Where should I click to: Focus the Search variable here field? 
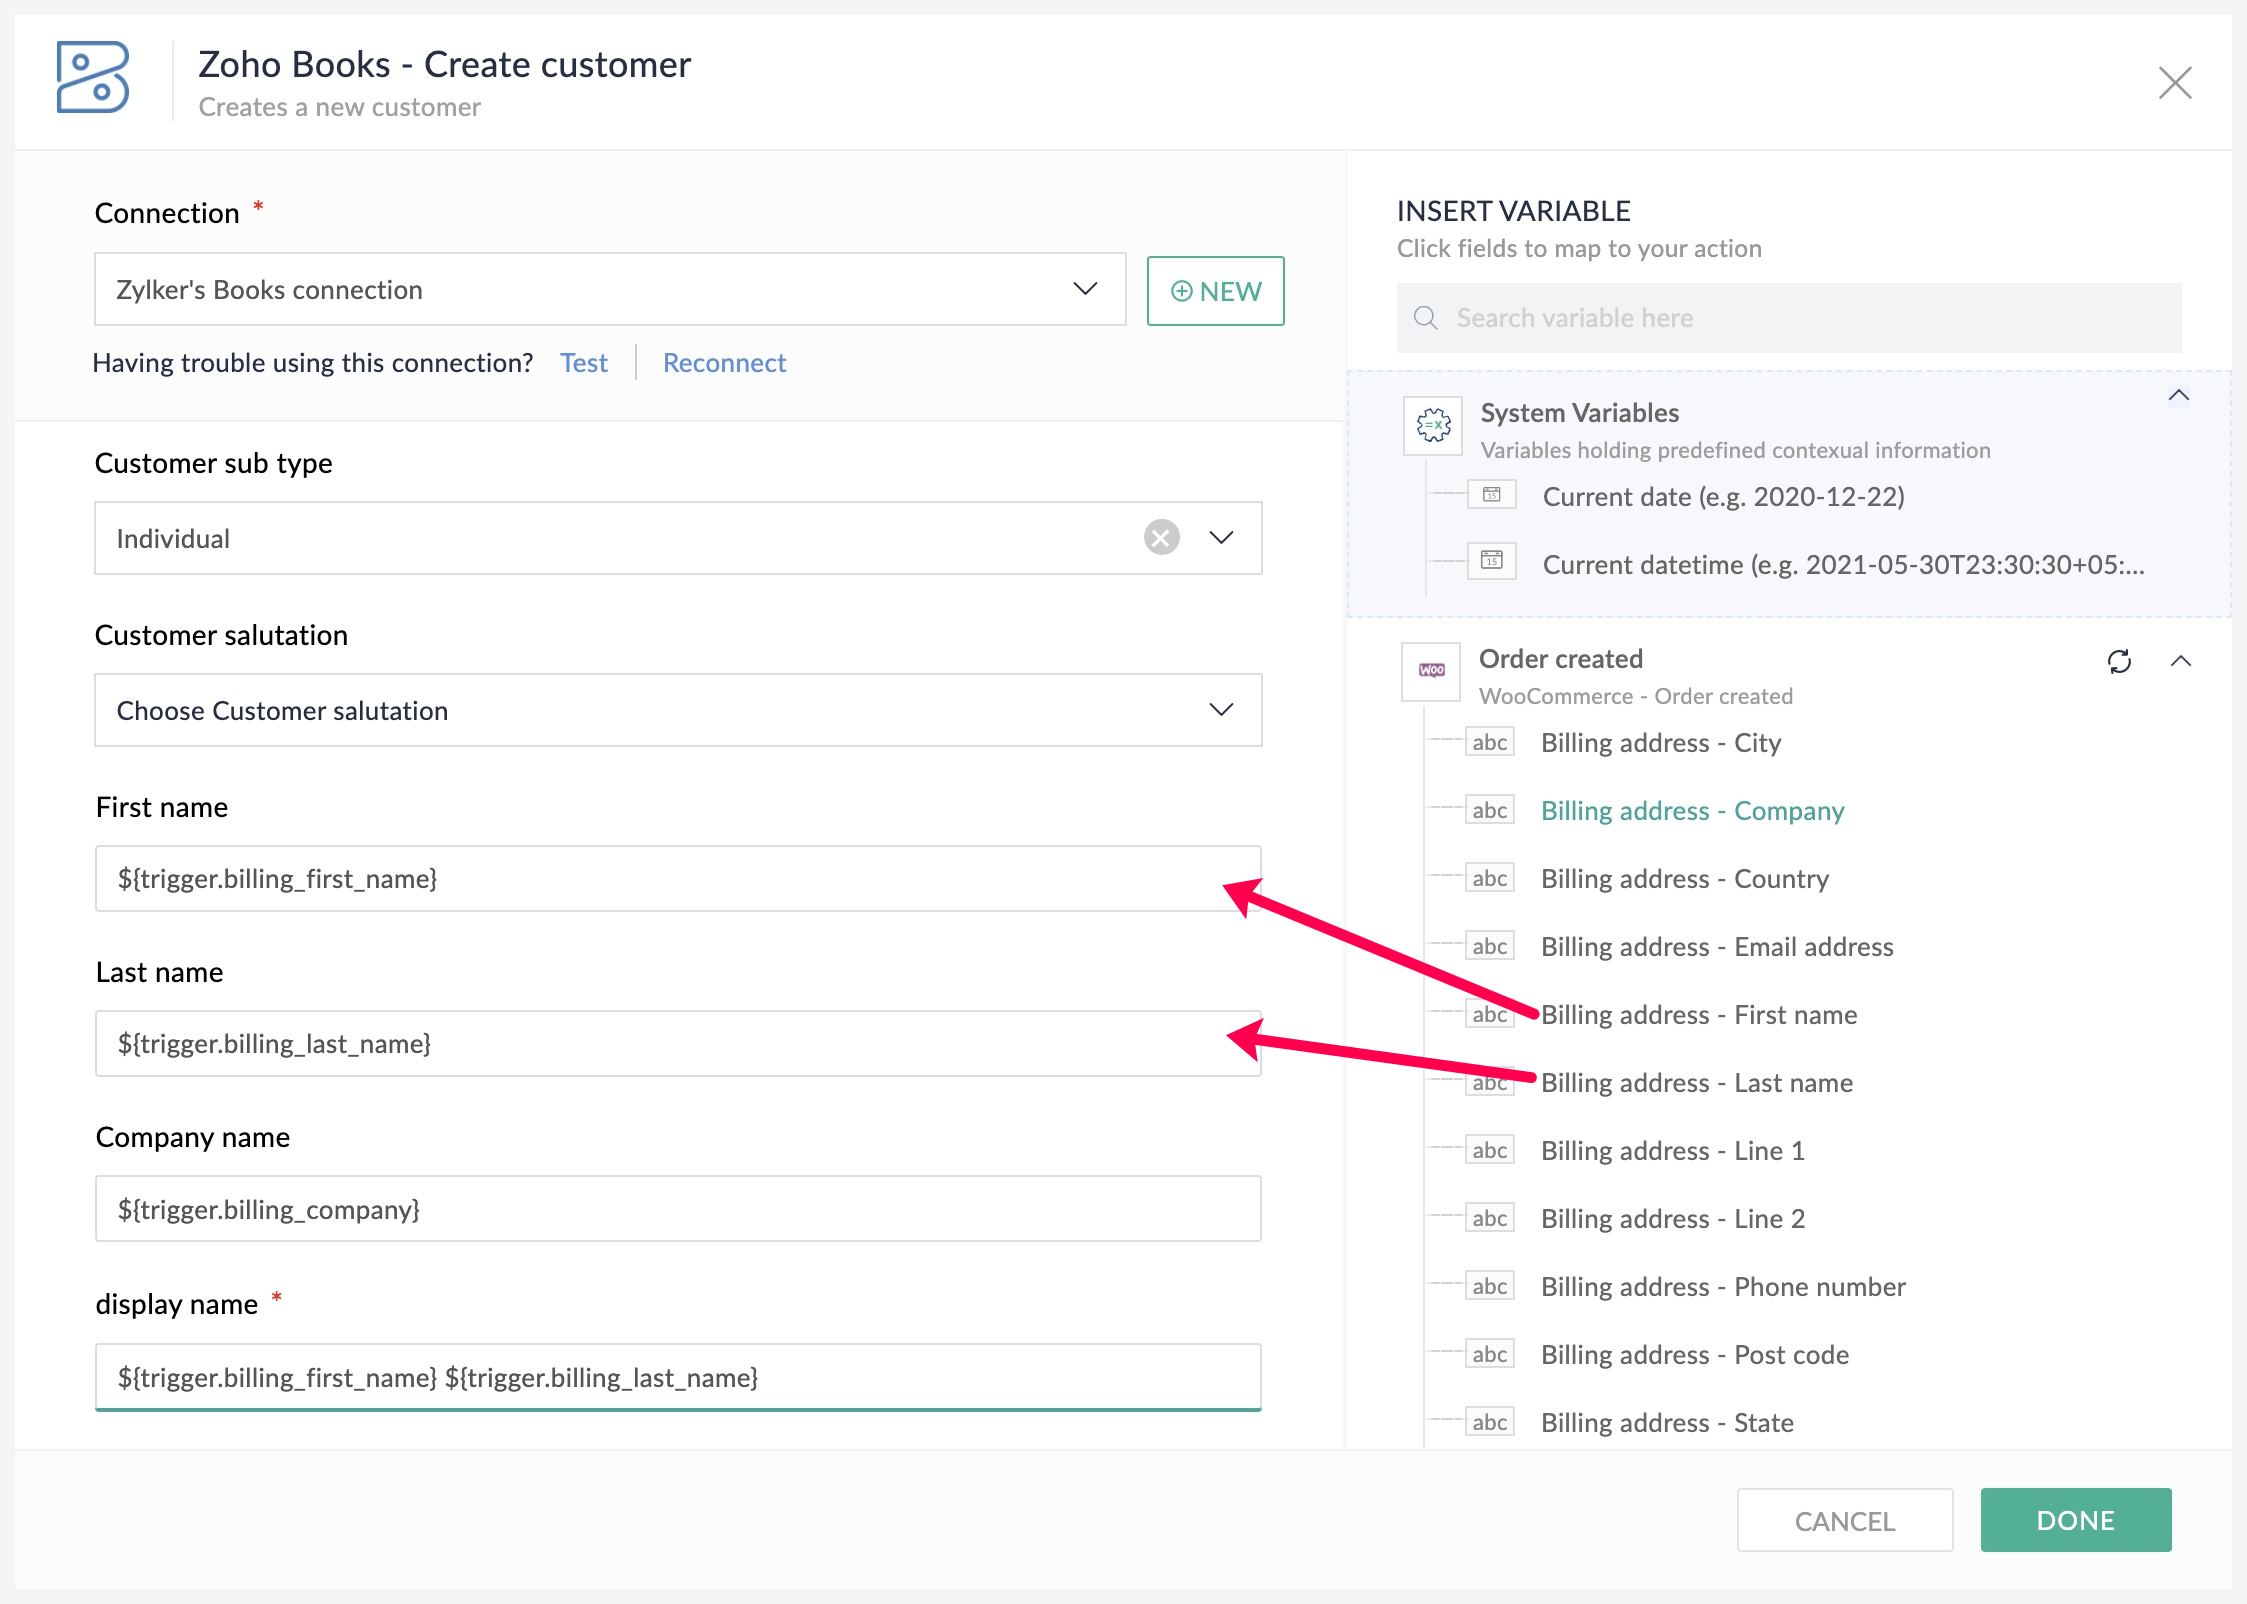pyautogui.click(x=1800, y=318)
